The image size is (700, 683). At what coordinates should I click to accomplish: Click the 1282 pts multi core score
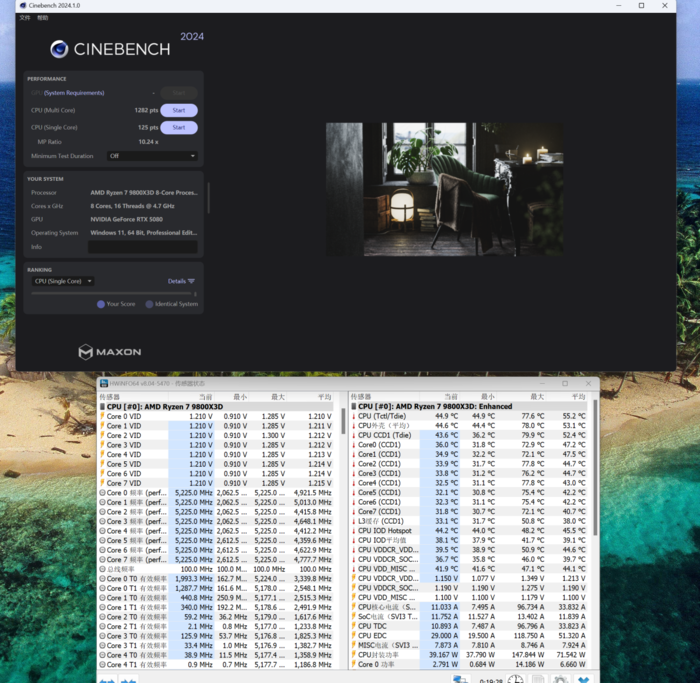pyautogui.click(x=146, y=110)
